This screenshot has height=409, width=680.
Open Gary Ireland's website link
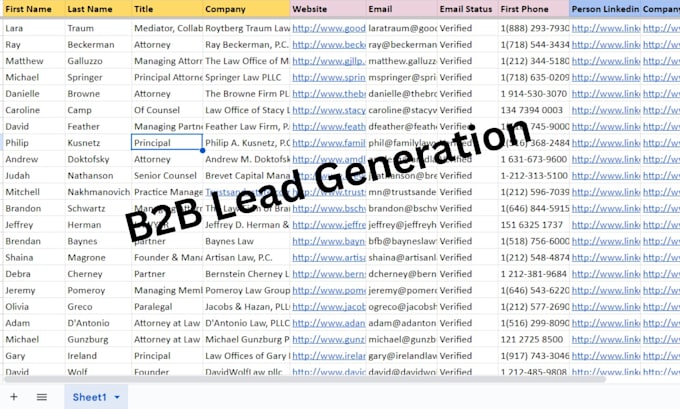coord(329,356)
